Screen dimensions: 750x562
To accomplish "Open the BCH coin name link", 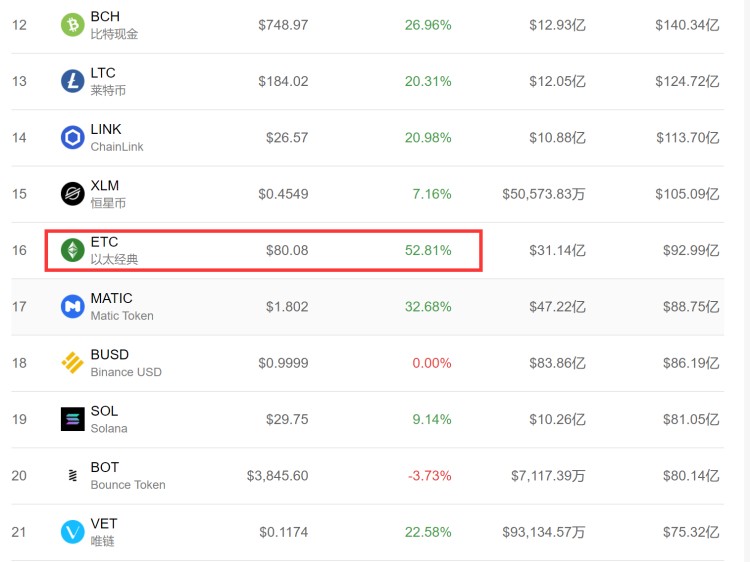I will [105, 16].
